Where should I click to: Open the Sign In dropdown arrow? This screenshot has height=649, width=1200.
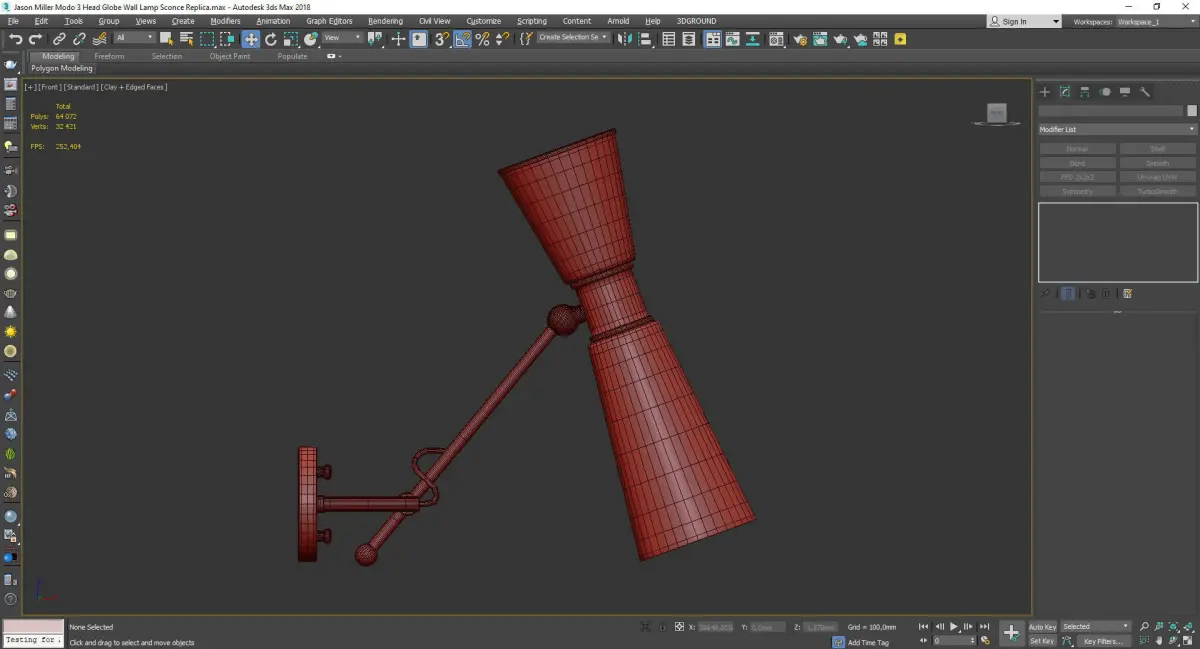1055,21
